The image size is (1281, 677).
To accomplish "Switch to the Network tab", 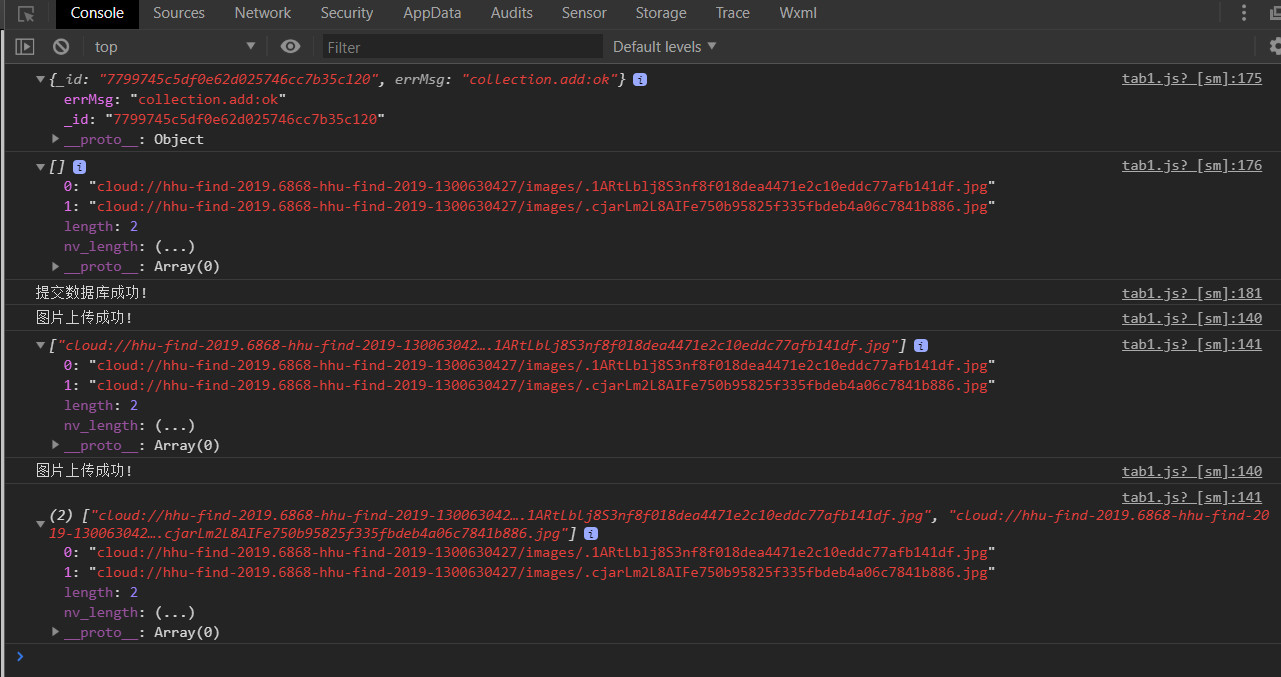I will point(262,13).
